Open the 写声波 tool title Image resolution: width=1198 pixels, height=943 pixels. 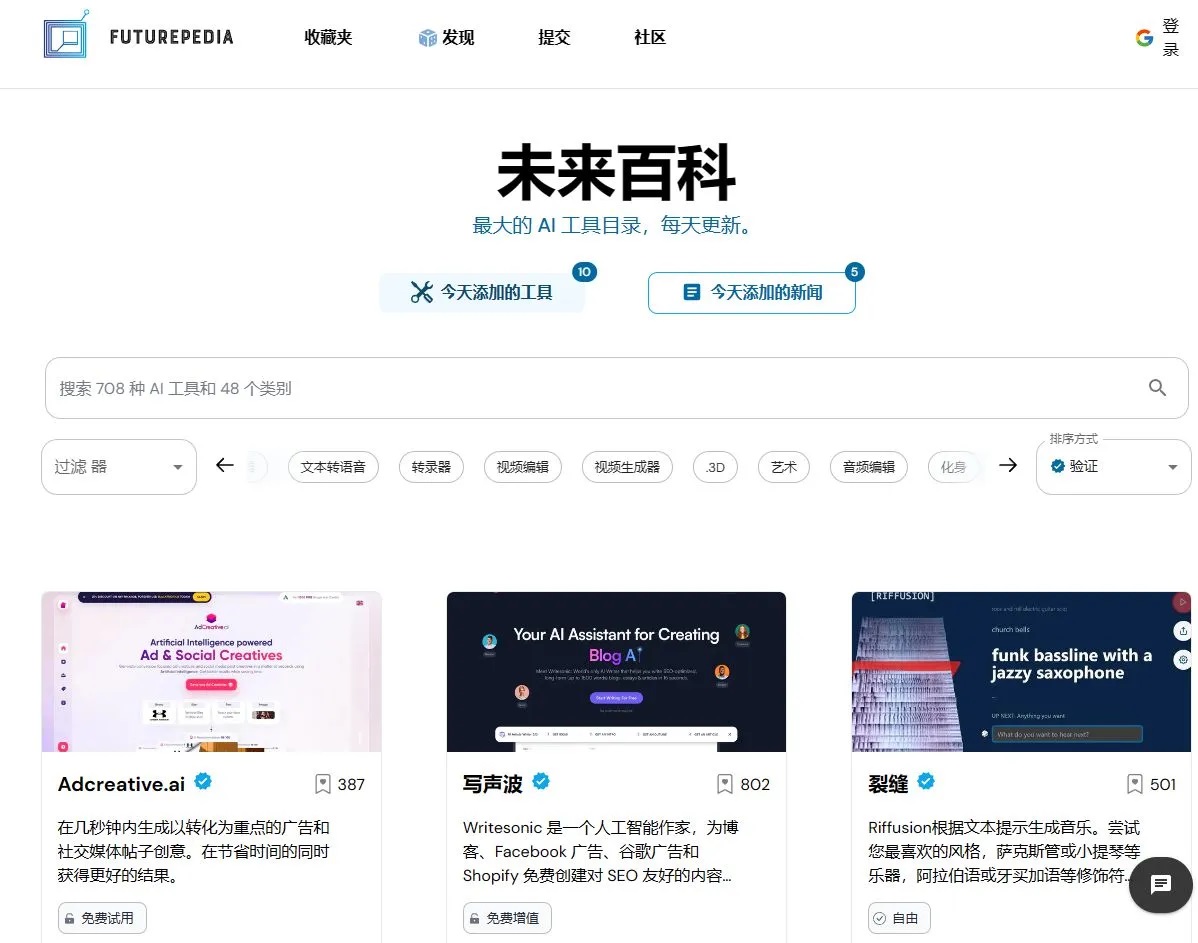(493, 784)
